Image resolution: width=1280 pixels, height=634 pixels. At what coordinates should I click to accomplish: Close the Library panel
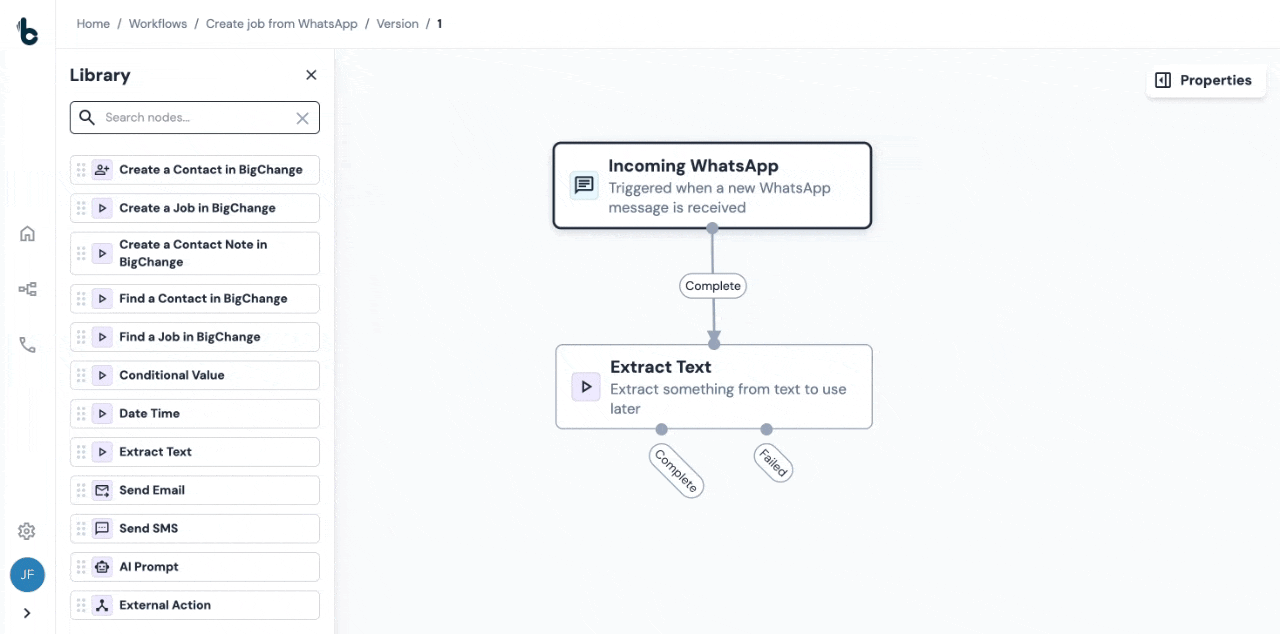311,75
